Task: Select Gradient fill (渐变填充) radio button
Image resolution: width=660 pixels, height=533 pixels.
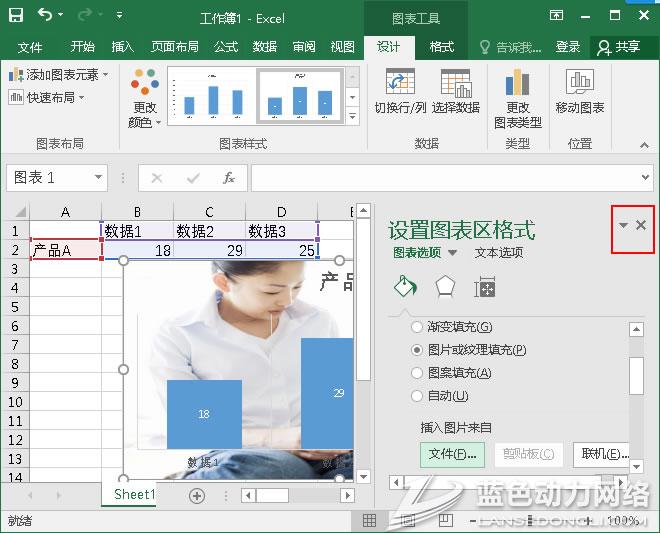Action: [x=418, y=327]
